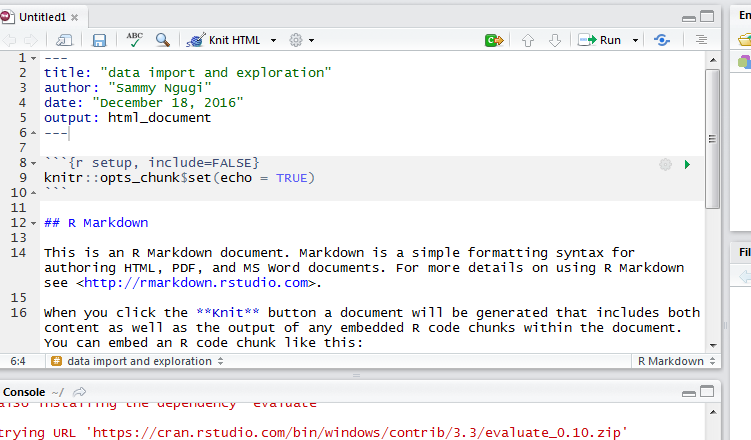751x440 pixels.
Task: Maximize the source editor pane
Action: pyautogui.click(x=707, y=17)
